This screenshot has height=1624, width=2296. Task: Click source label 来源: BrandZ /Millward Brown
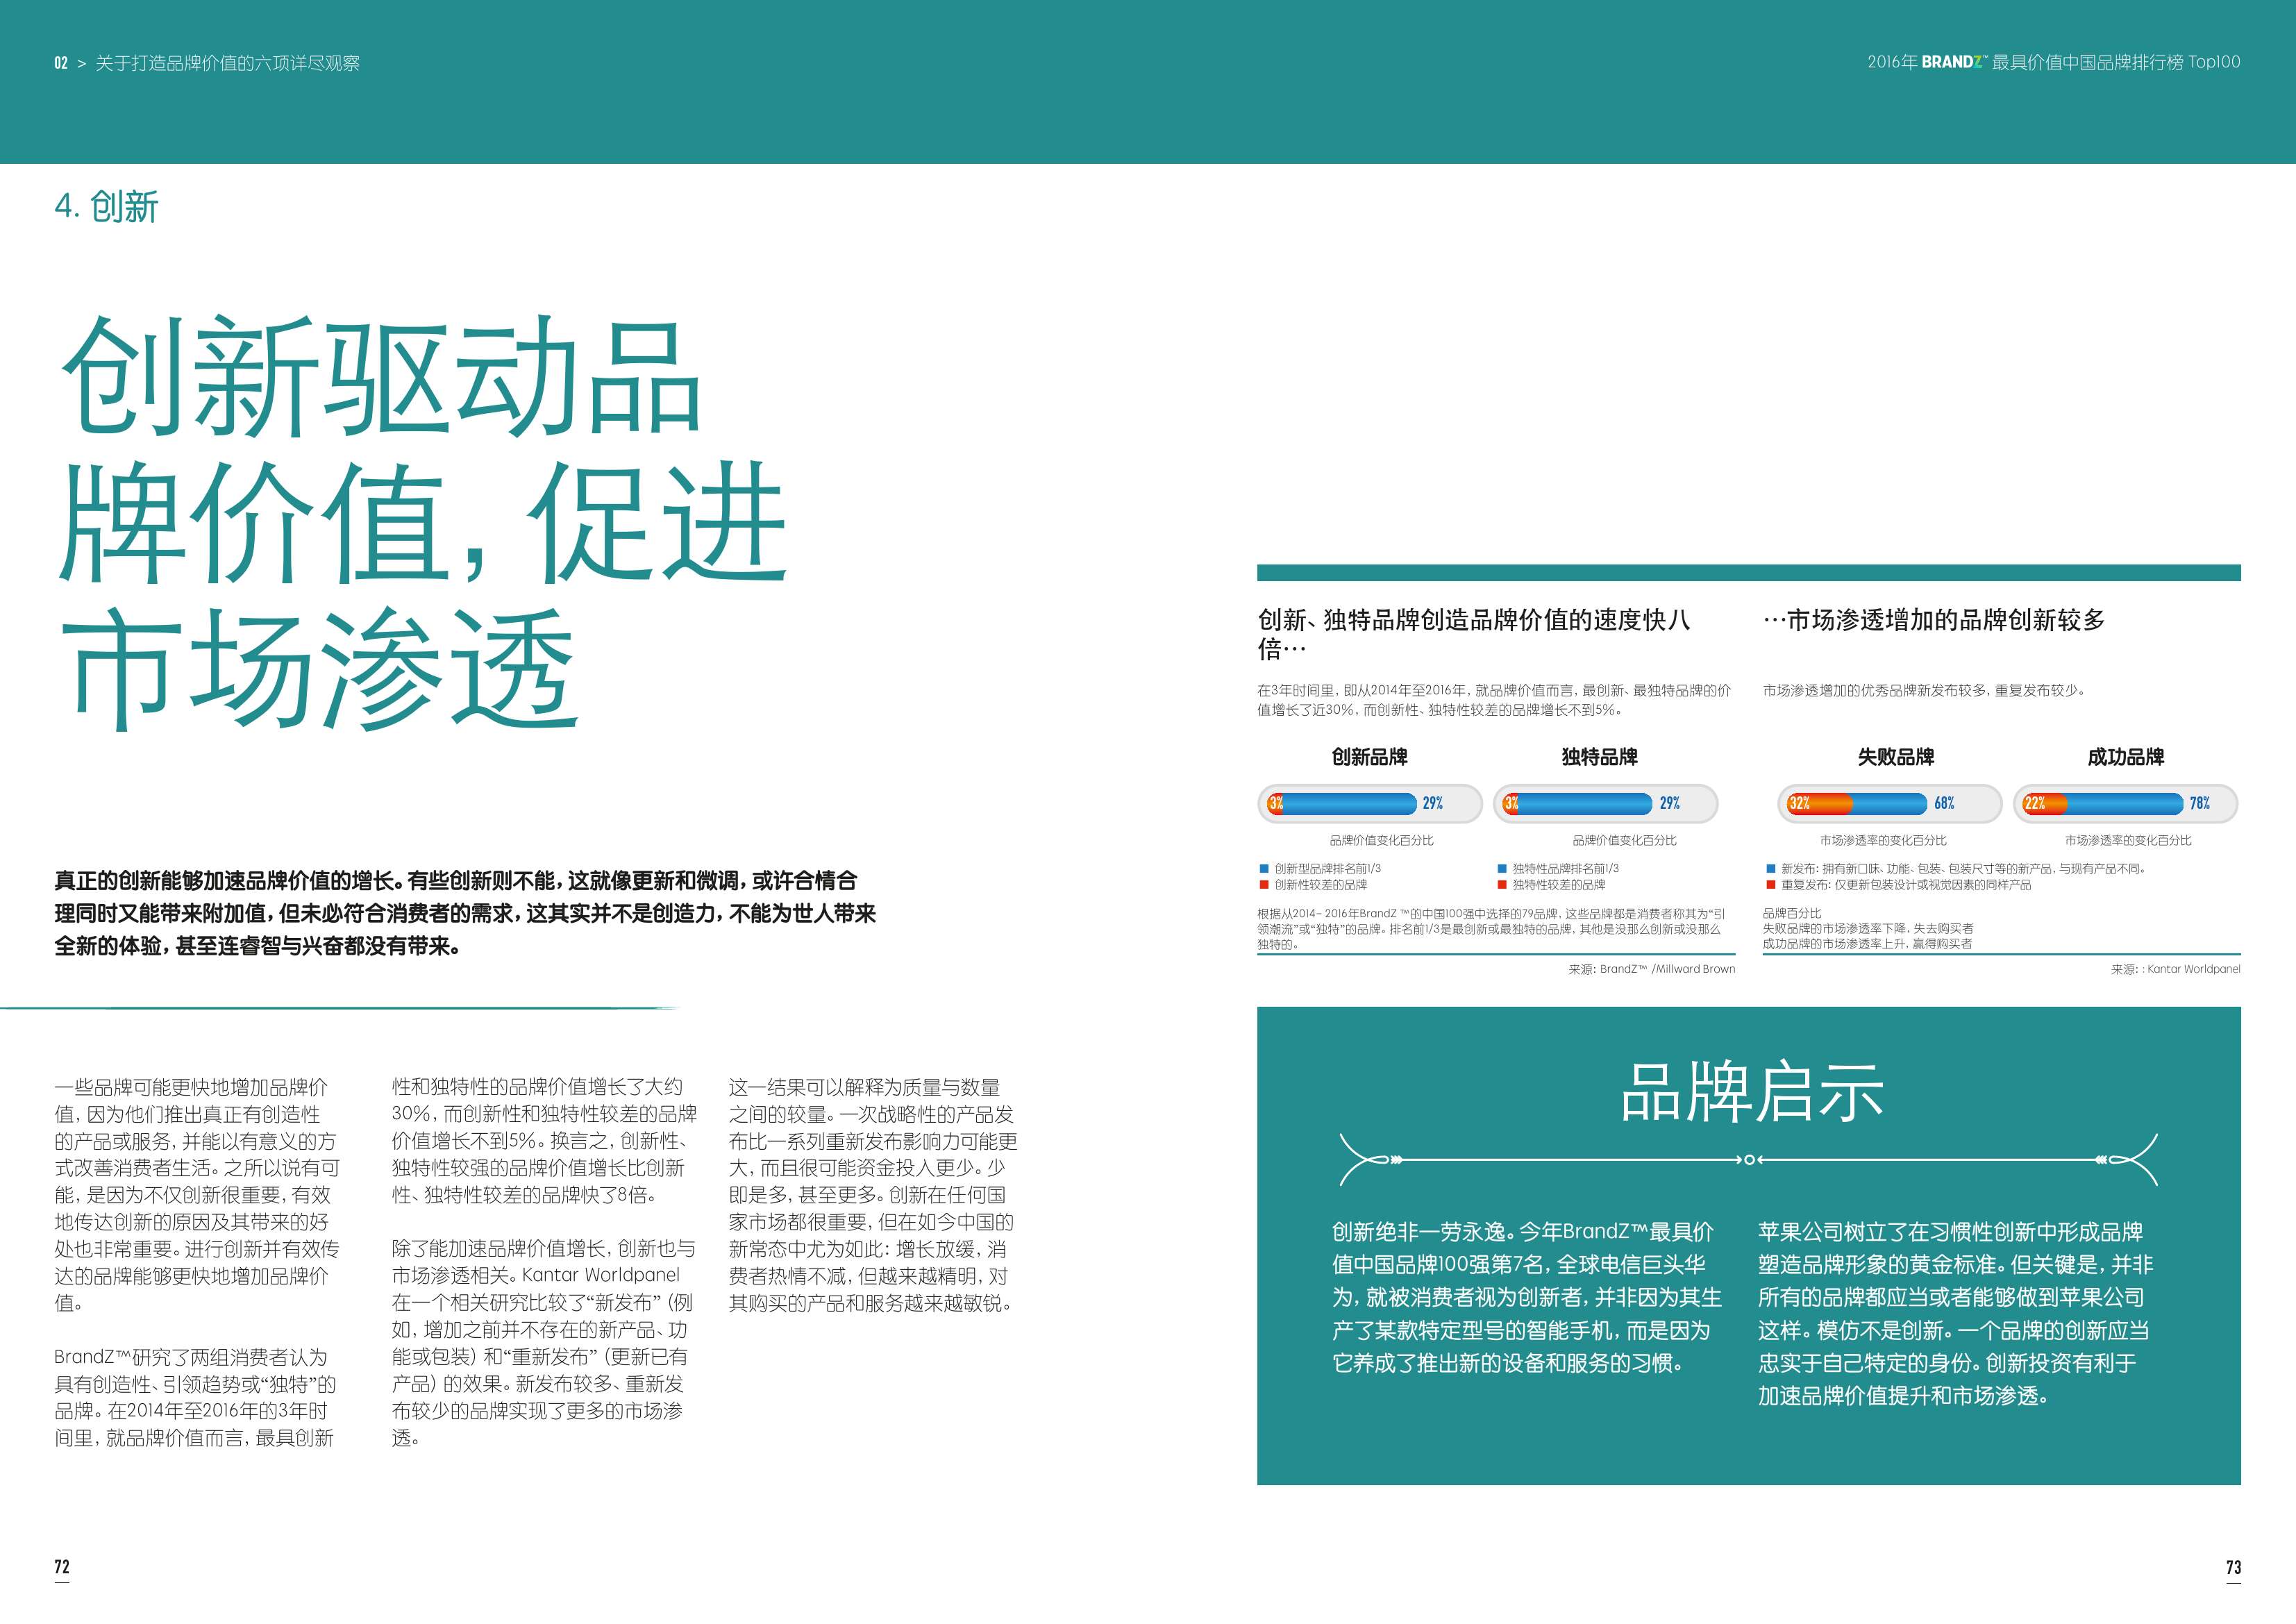1651,969
